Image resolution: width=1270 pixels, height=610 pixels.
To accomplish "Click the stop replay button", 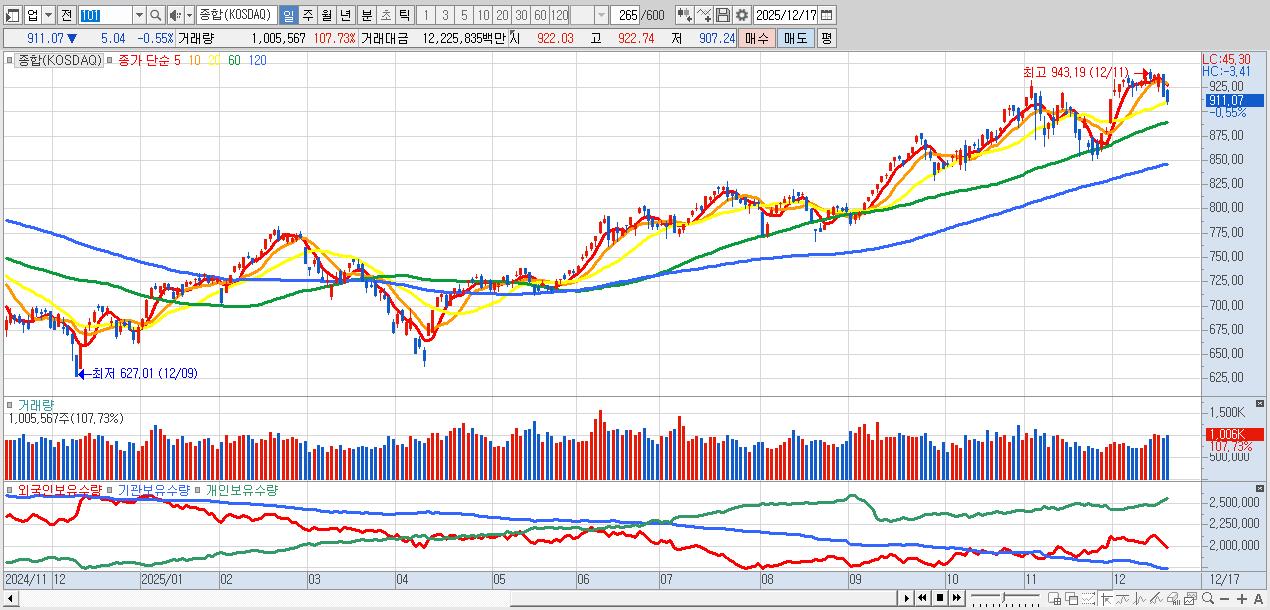I will [940, 598].
